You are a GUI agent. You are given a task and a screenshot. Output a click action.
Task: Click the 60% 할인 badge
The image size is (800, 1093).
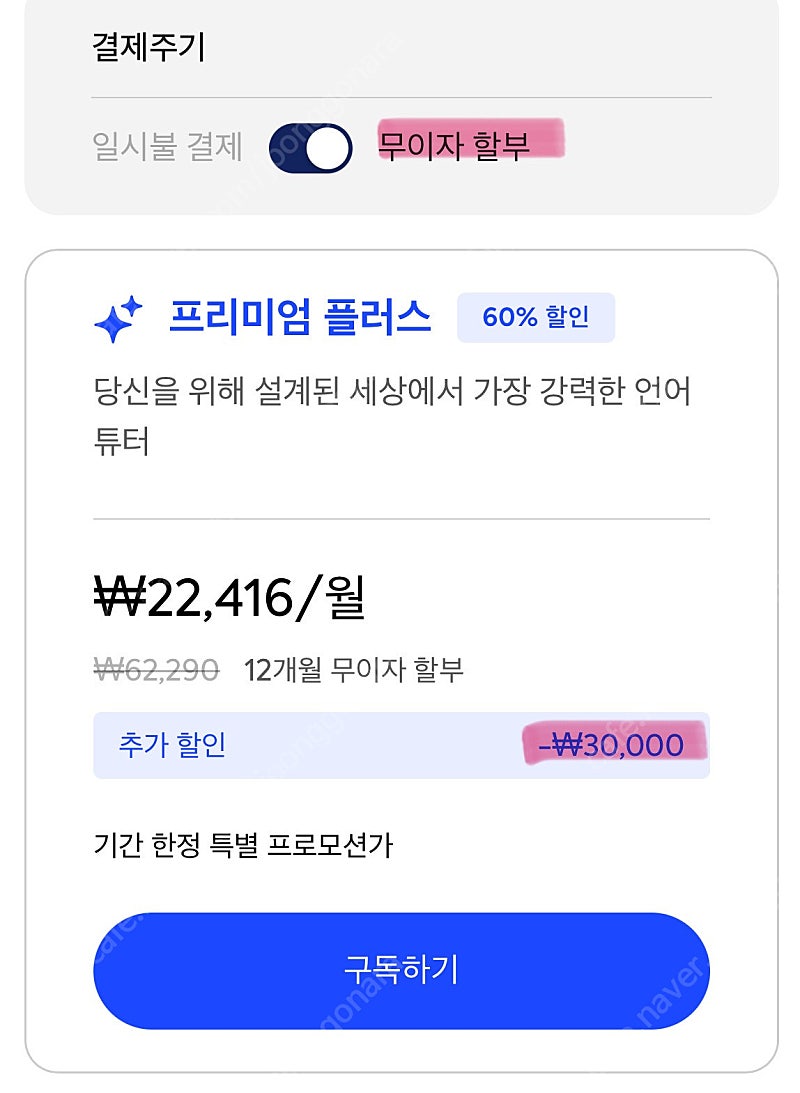click(x=536, y=317)
